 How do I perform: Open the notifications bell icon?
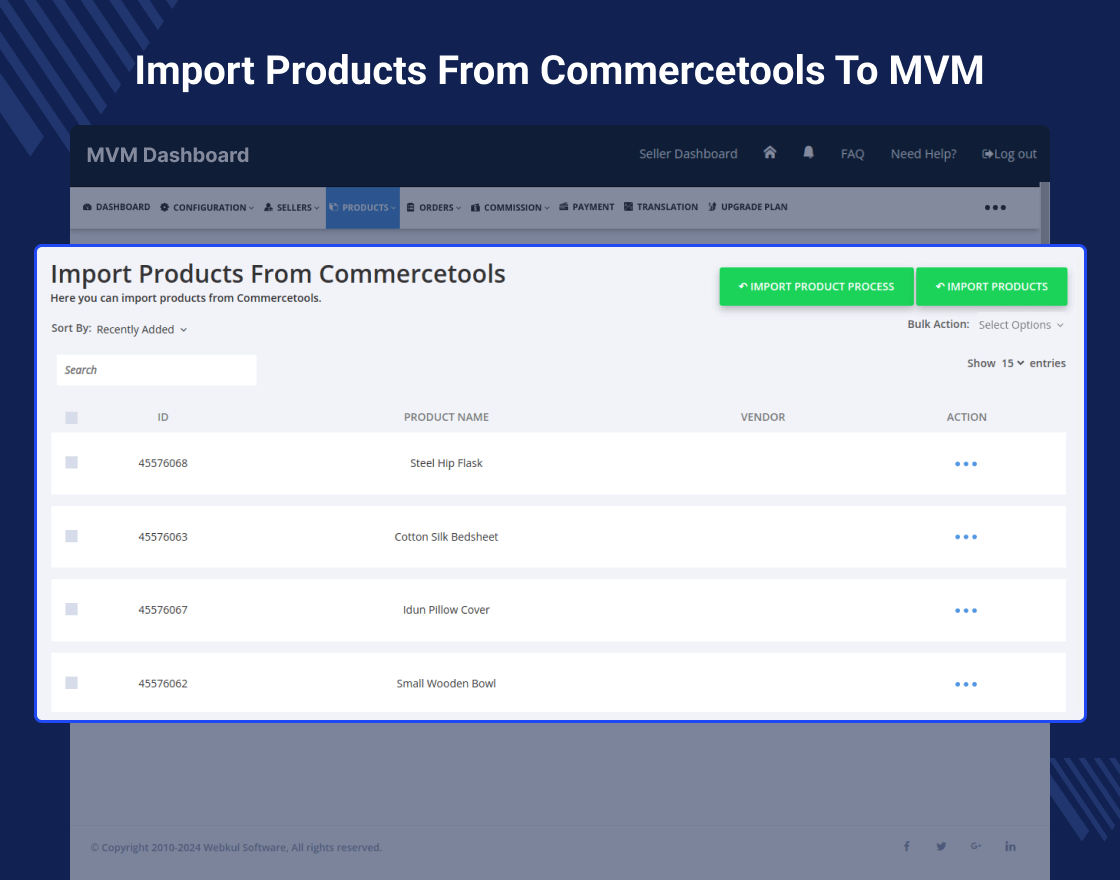pyautogui.click(x=809, y=153)
